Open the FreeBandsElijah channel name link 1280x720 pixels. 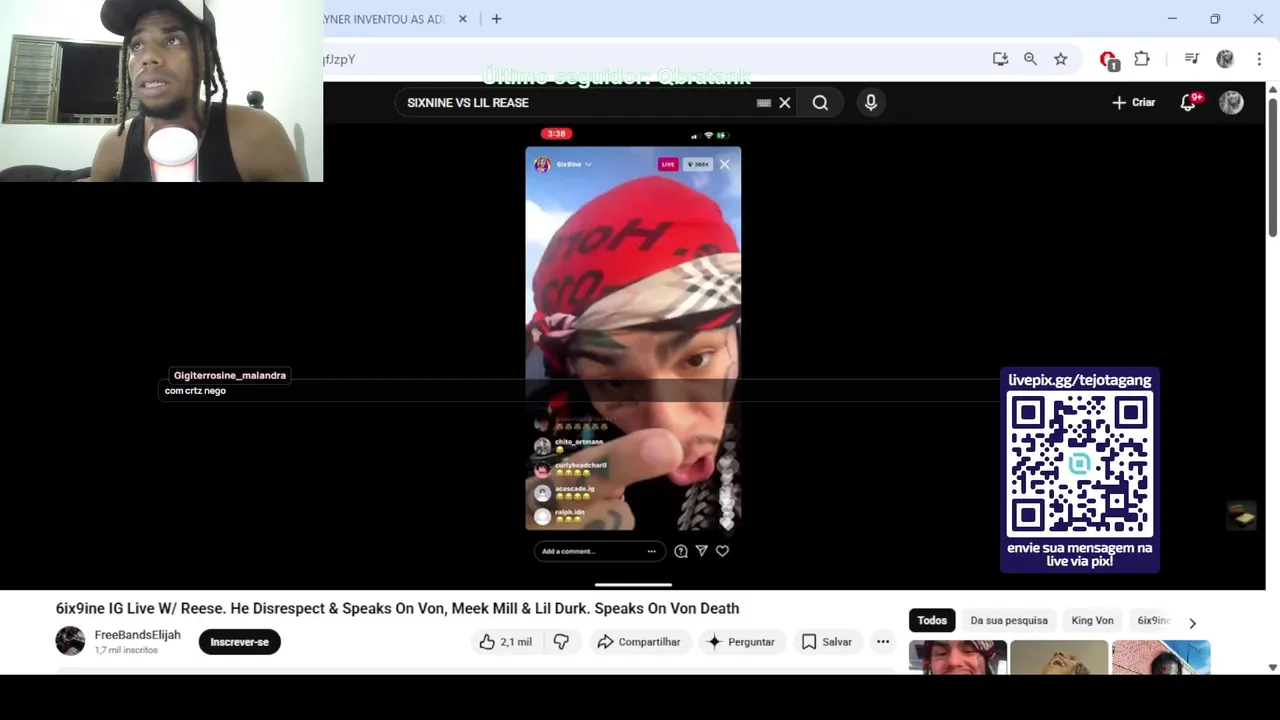point(137,635)
